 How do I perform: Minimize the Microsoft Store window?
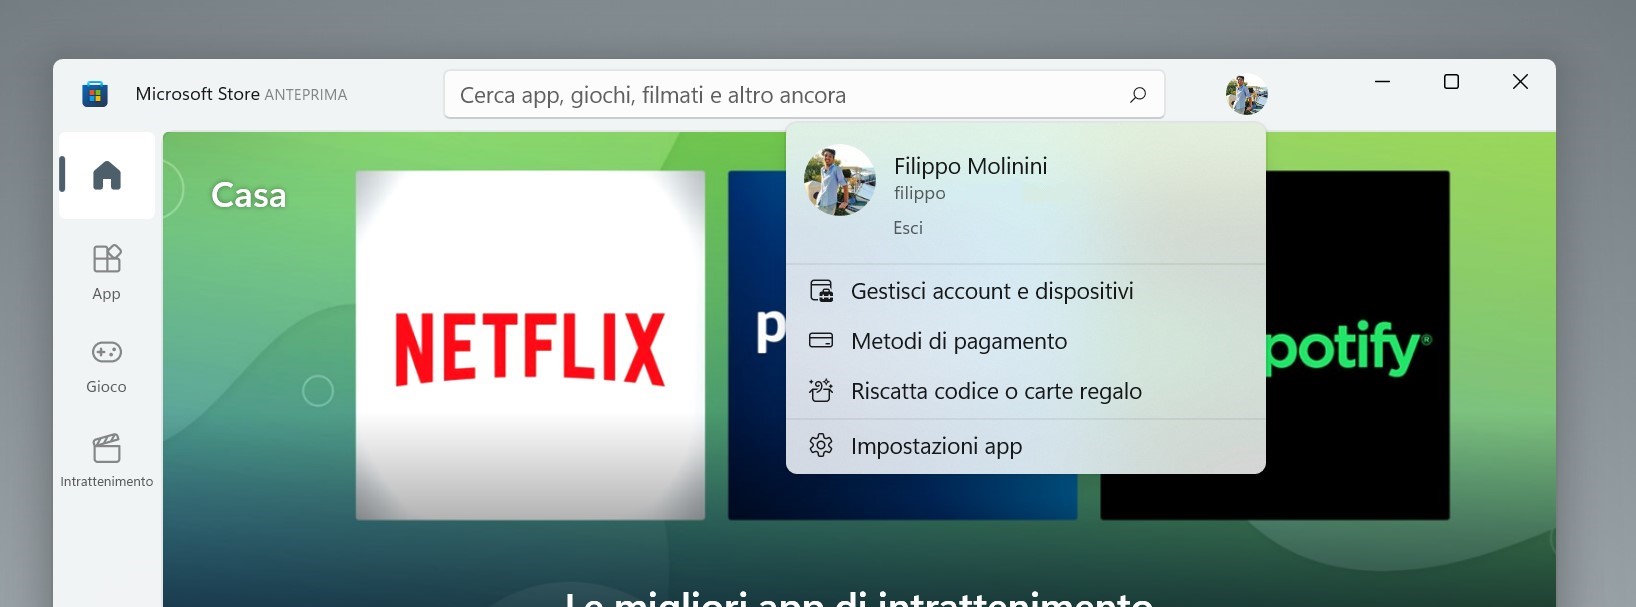[1382, 82]
